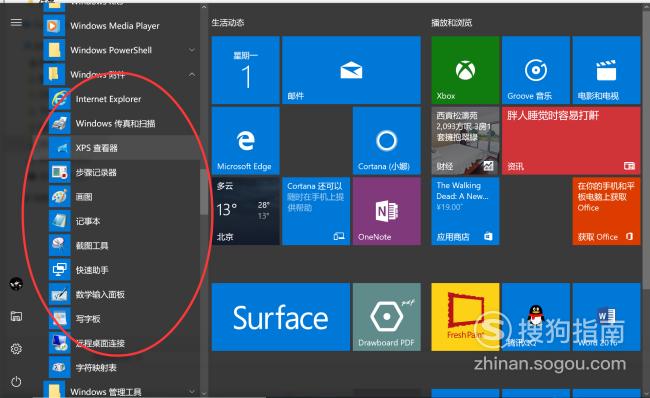Open the 资讯 news tile

[571, 141]
